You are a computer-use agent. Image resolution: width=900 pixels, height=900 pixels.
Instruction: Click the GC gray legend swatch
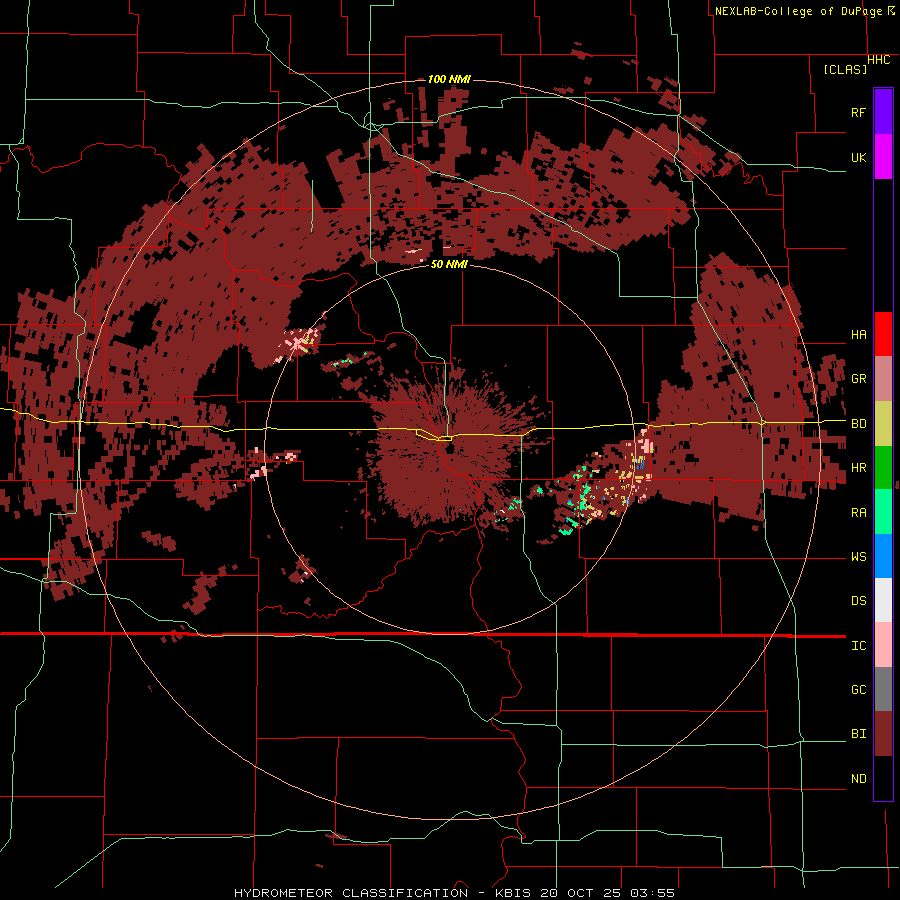pyautogui.click(x=883, y=689)
